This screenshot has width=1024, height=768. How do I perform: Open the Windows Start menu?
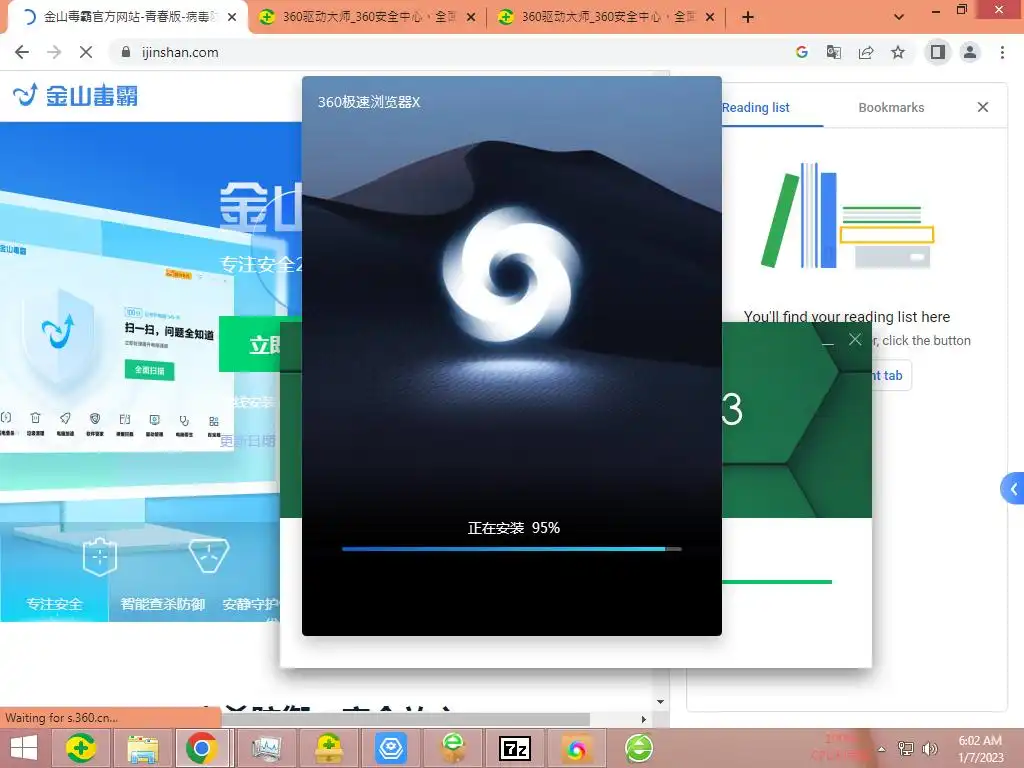pos(24,748)
